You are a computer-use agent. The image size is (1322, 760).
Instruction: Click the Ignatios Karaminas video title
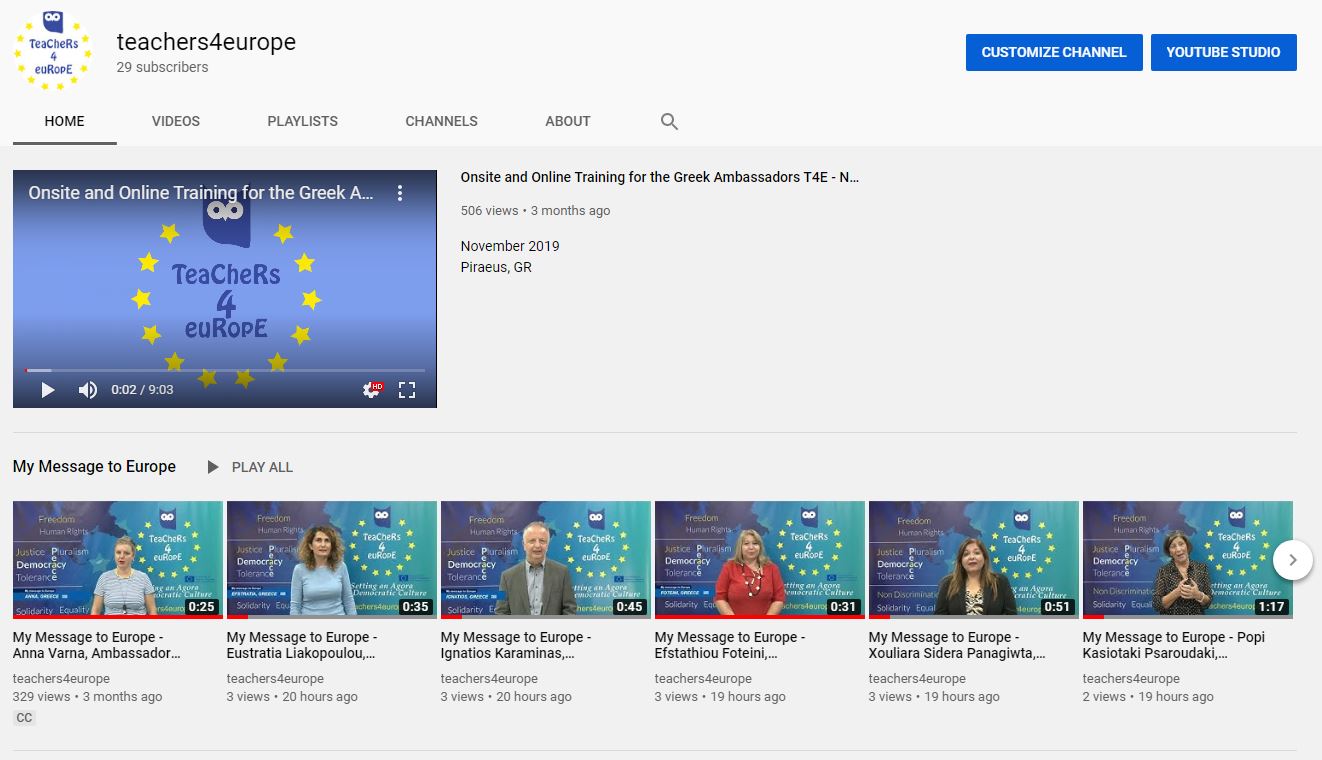point(516,645)
